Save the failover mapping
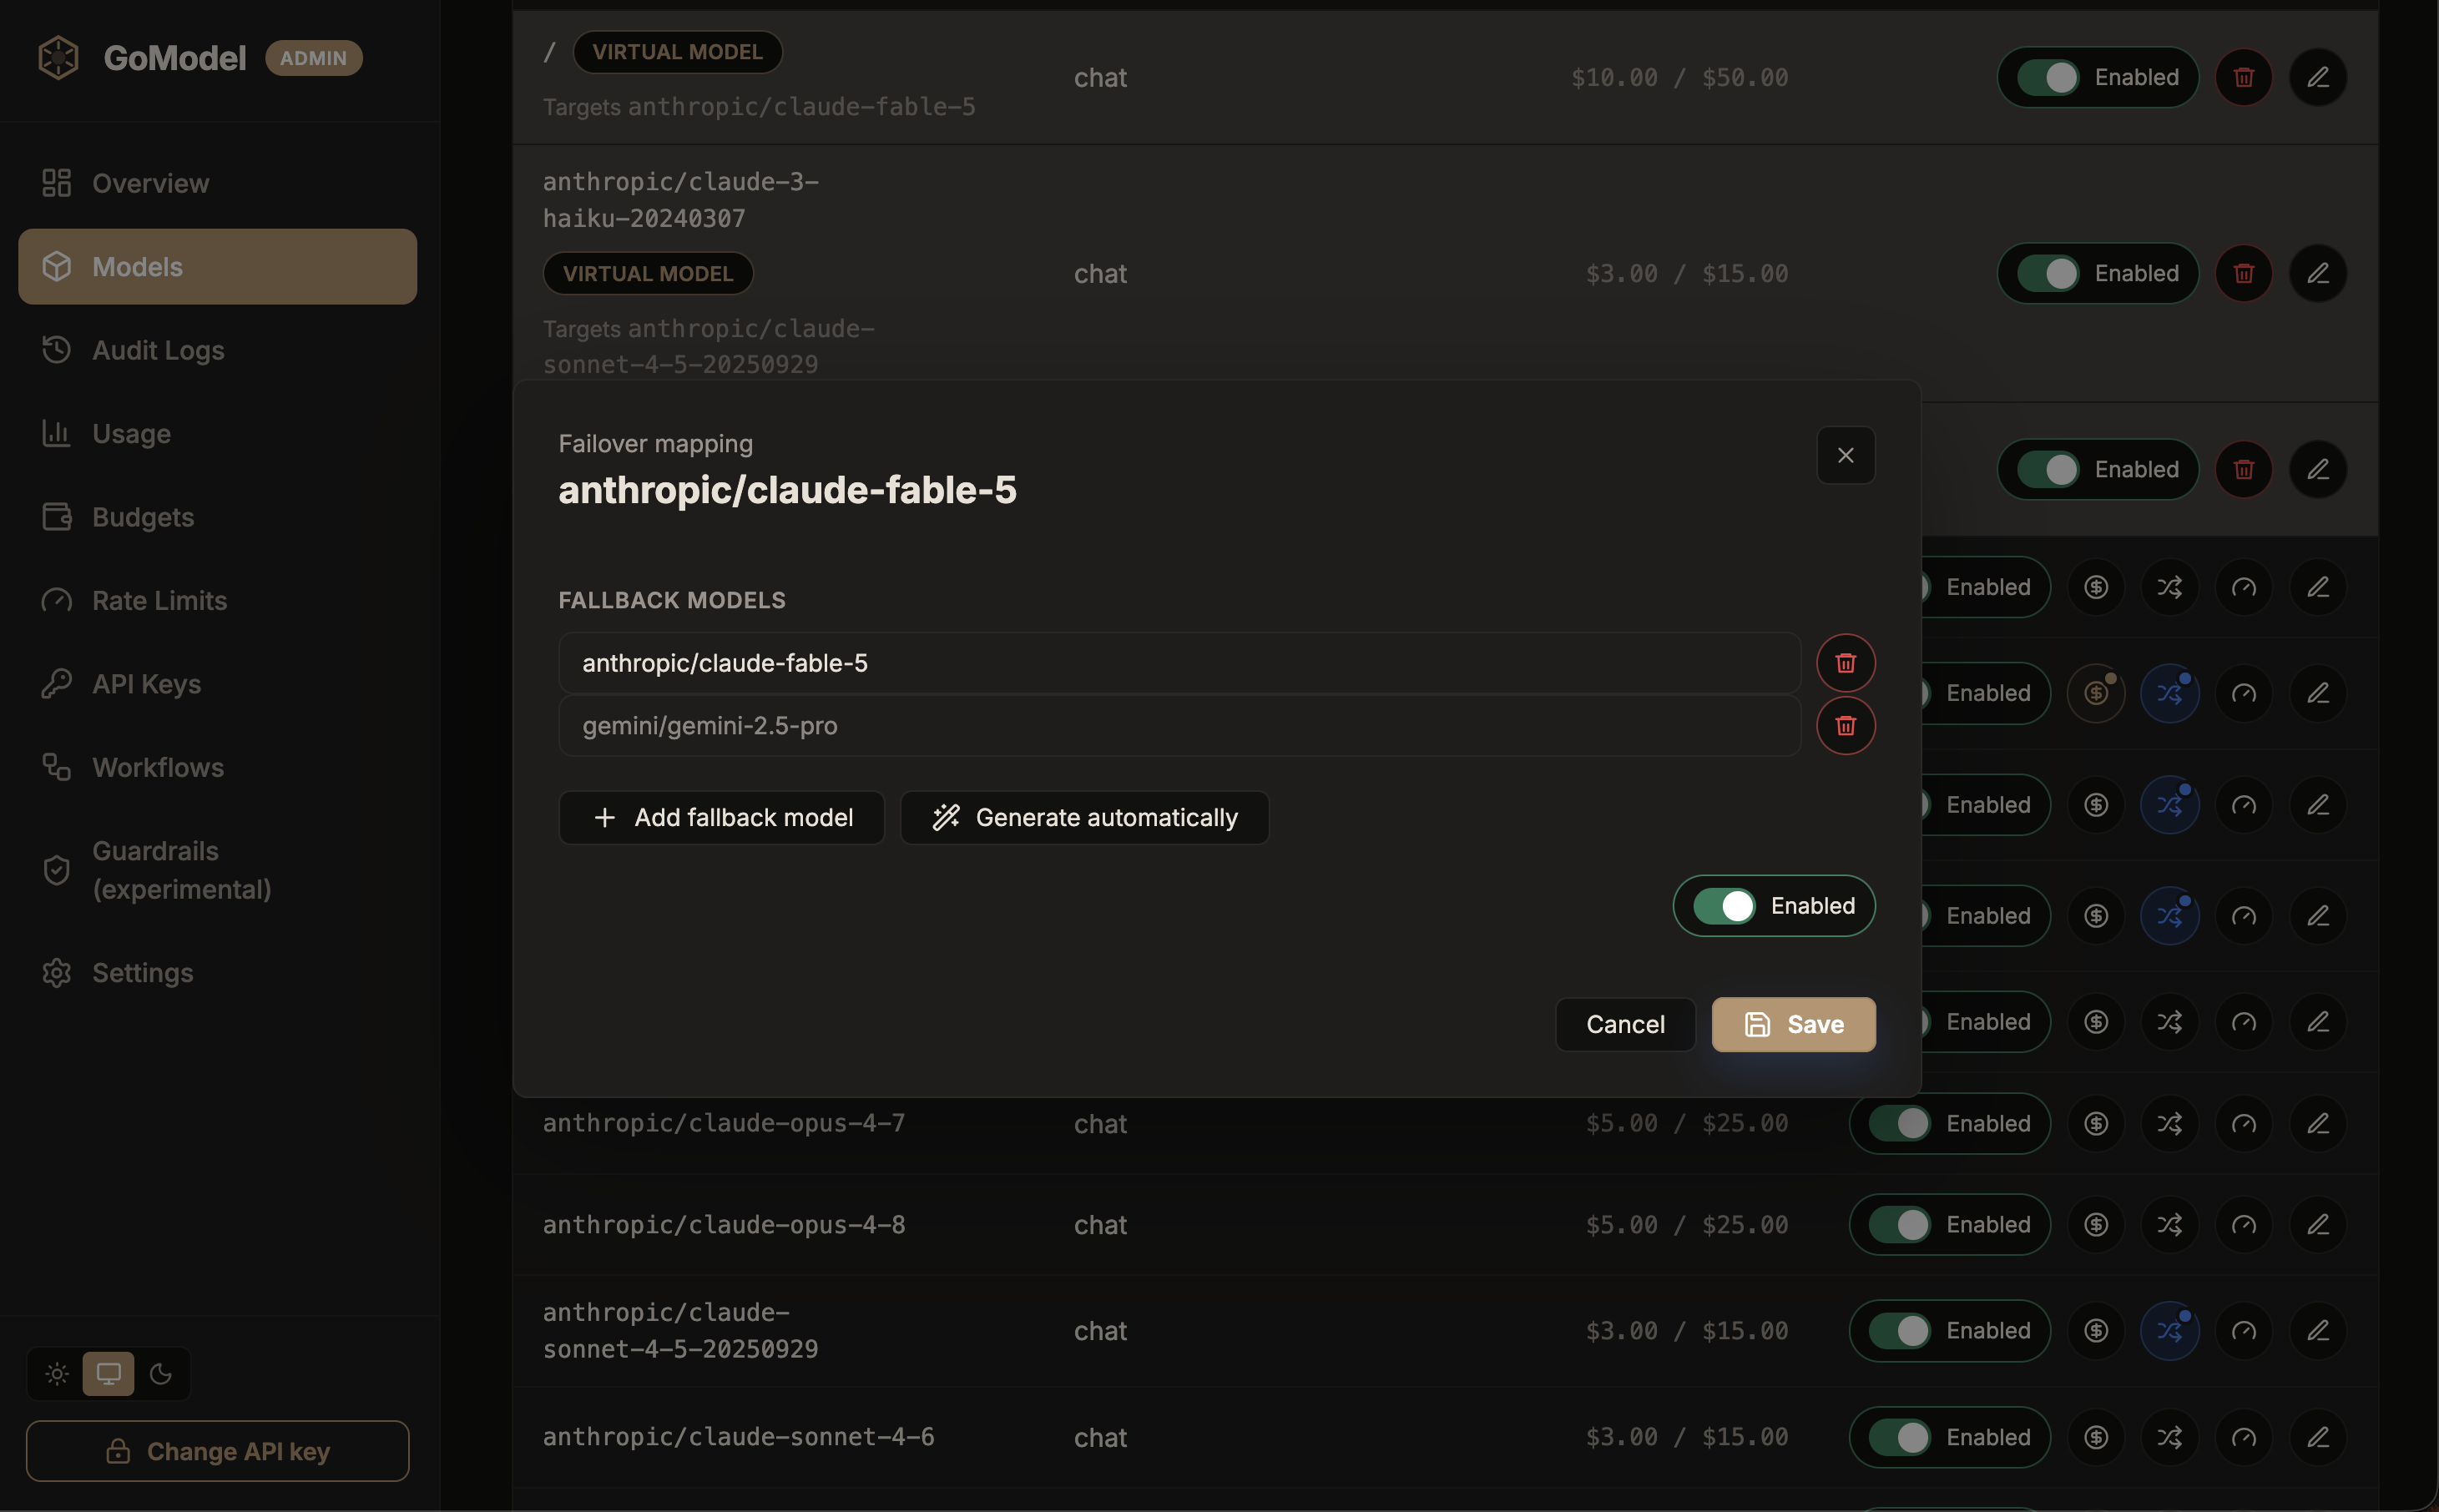This screenshot has width=2439, height=1512. [1793, 1024]
